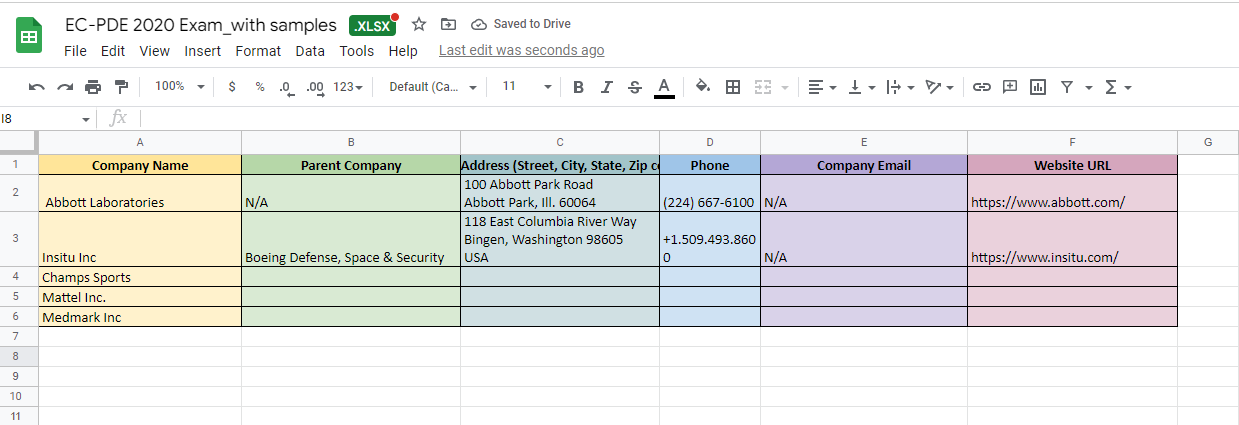Select the 'Medmark Inc' cell

(x=140, y=317)
